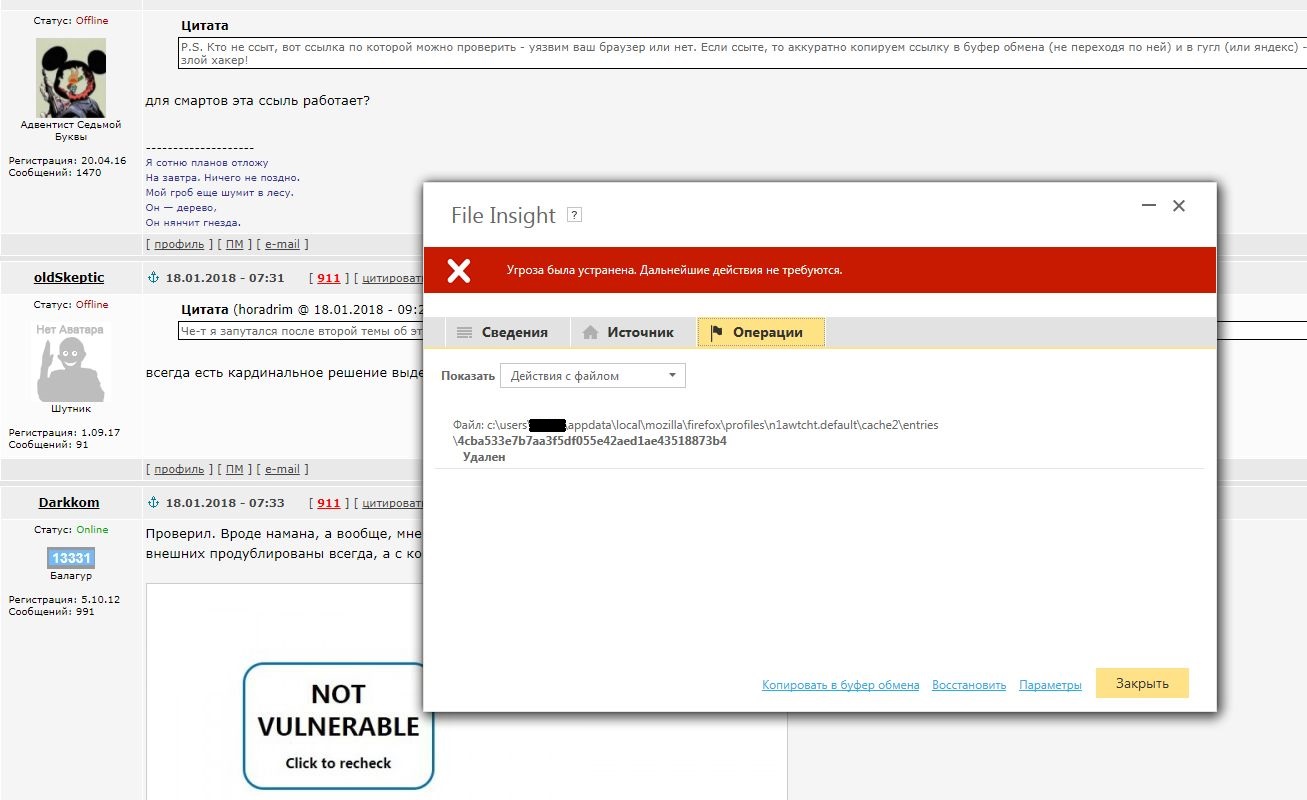
Task: Click the Удален status text
Action: pos(484,457)
